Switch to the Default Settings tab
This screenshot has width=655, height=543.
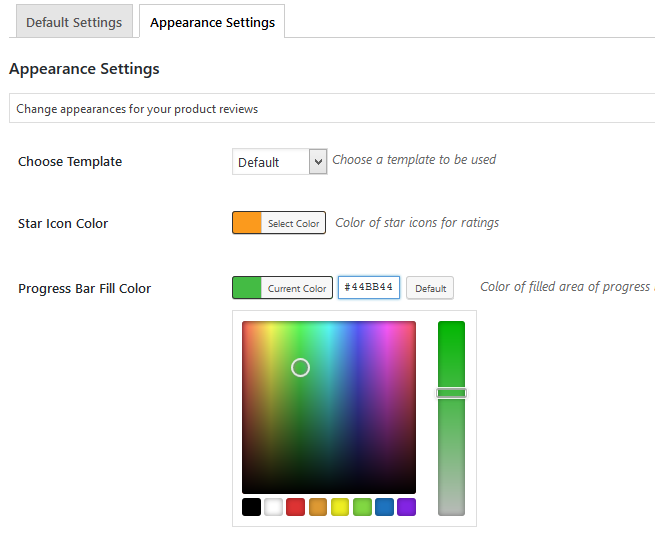(x=74, y=22)
